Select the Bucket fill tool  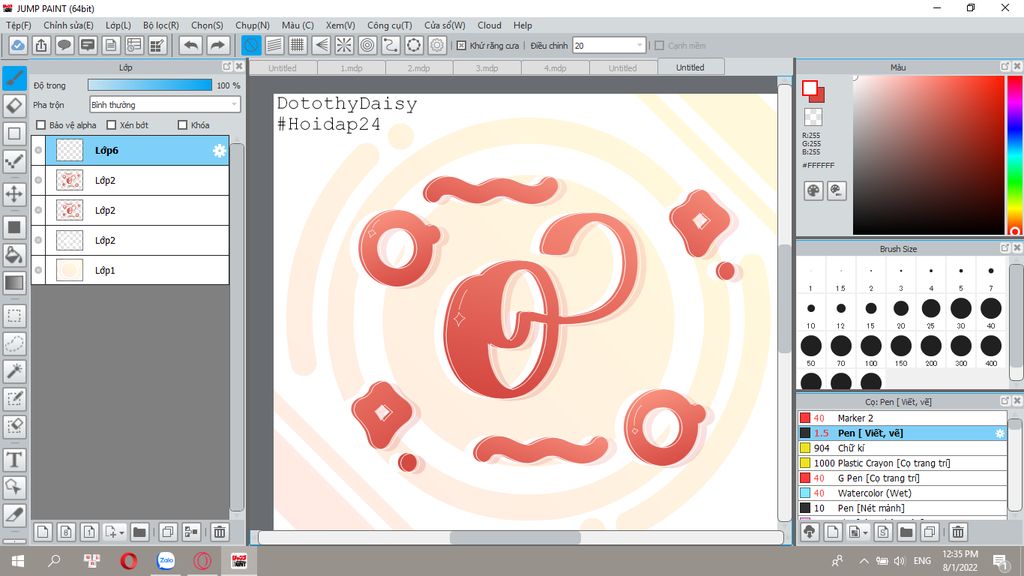(x=14, y=255)
